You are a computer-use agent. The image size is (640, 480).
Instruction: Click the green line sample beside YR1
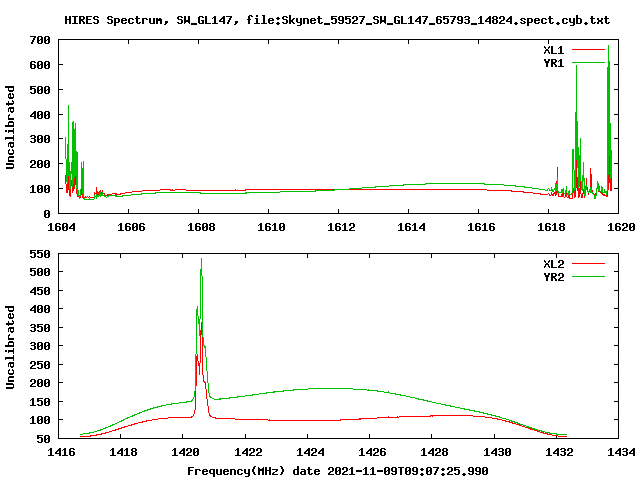(x=588, y=63)
